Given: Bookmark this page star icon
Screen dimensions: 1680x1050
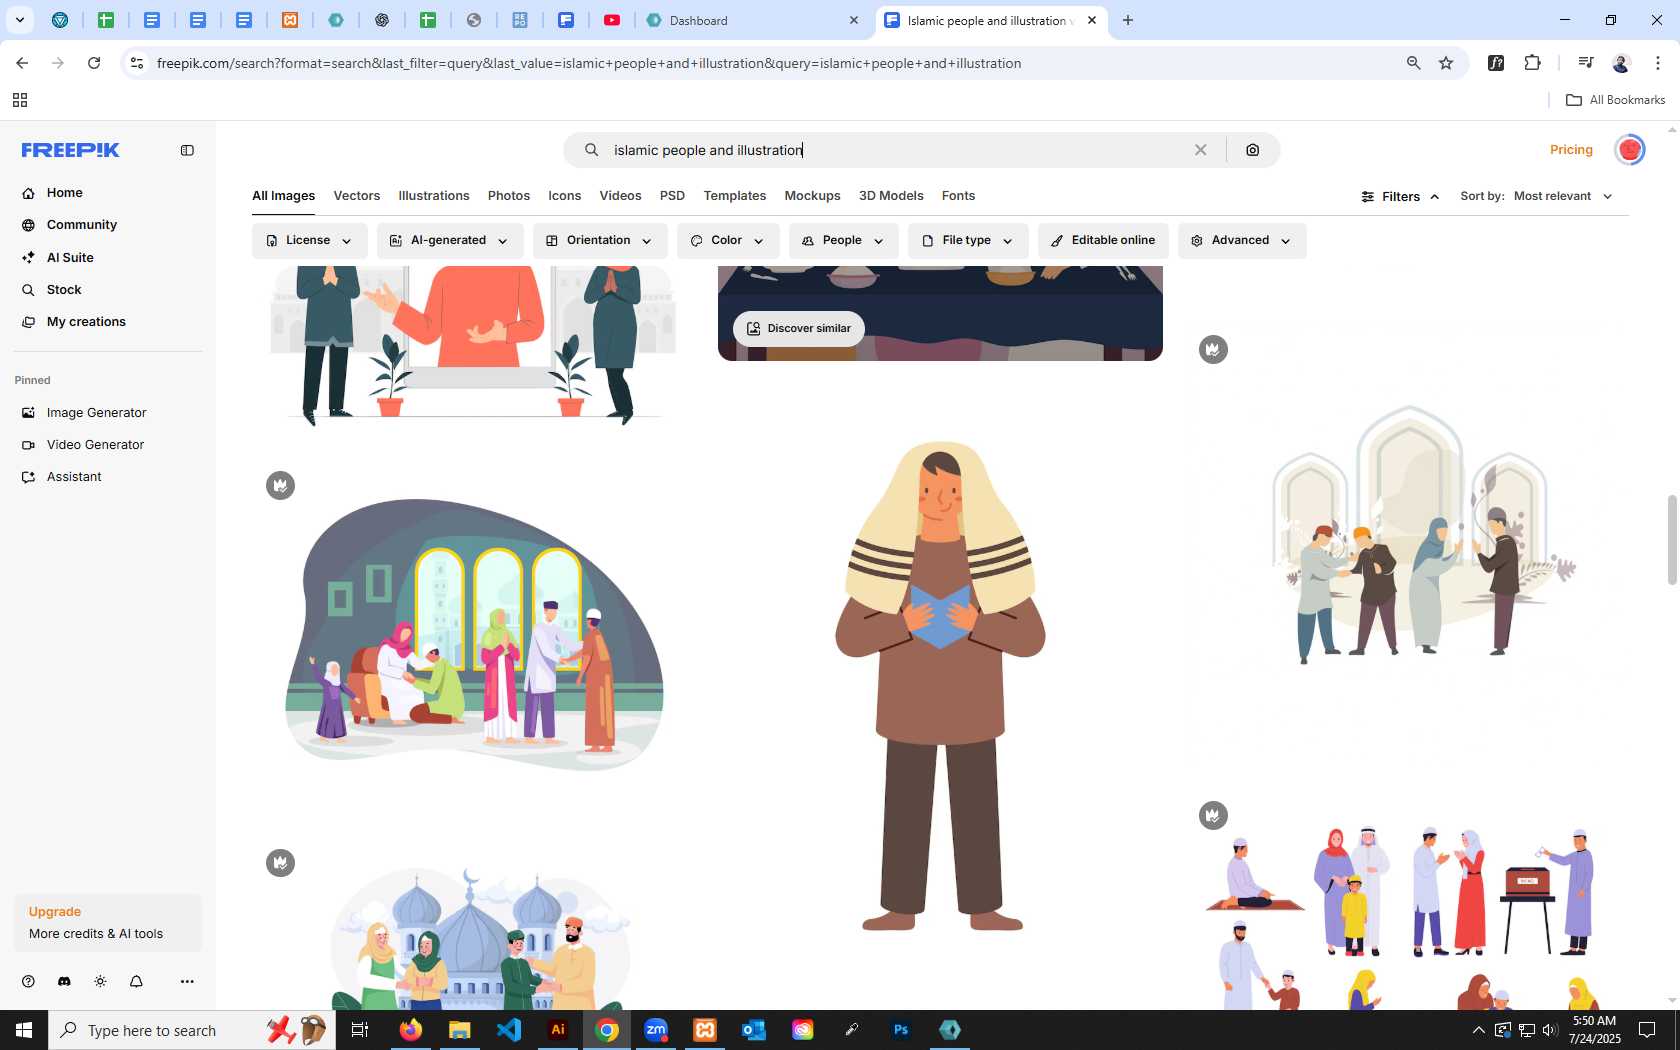Looking at the screenshot, I should tap(1446, 63).
